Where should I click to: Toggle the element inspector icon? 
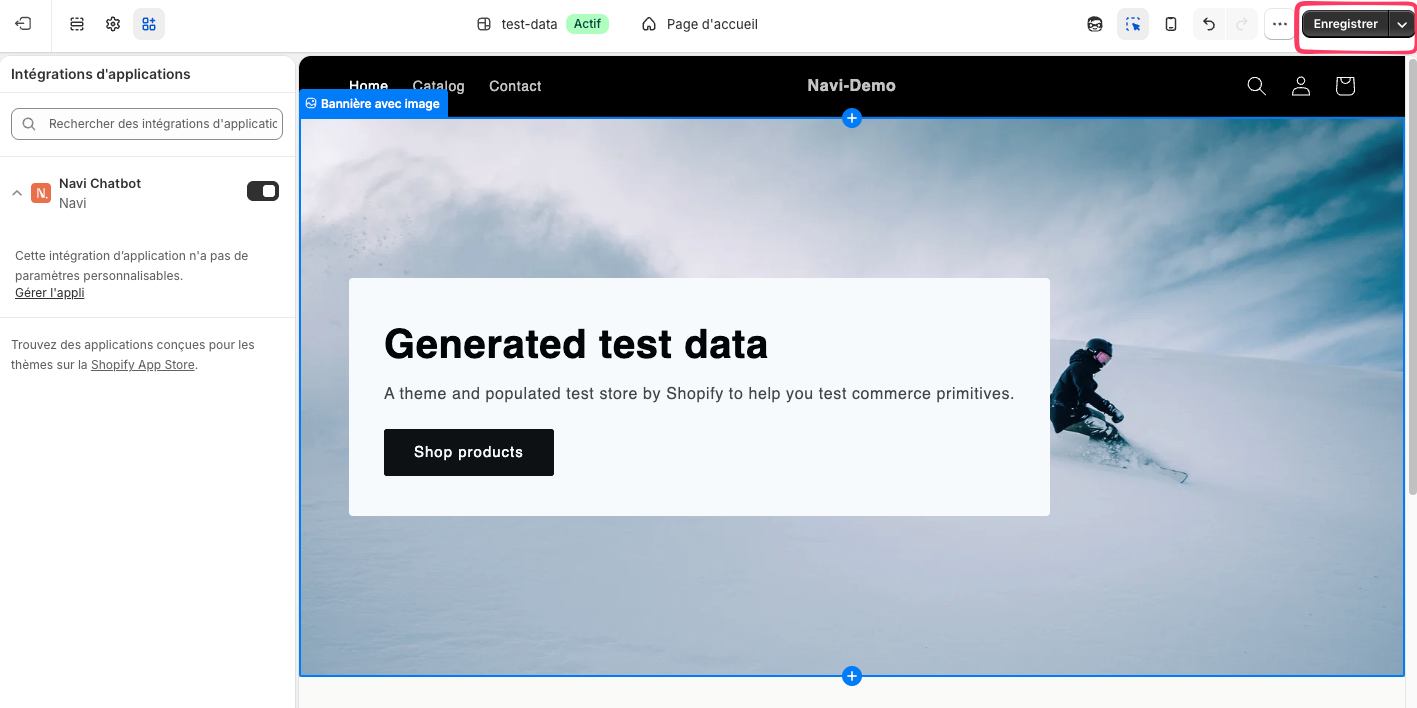pos(1133,24)
